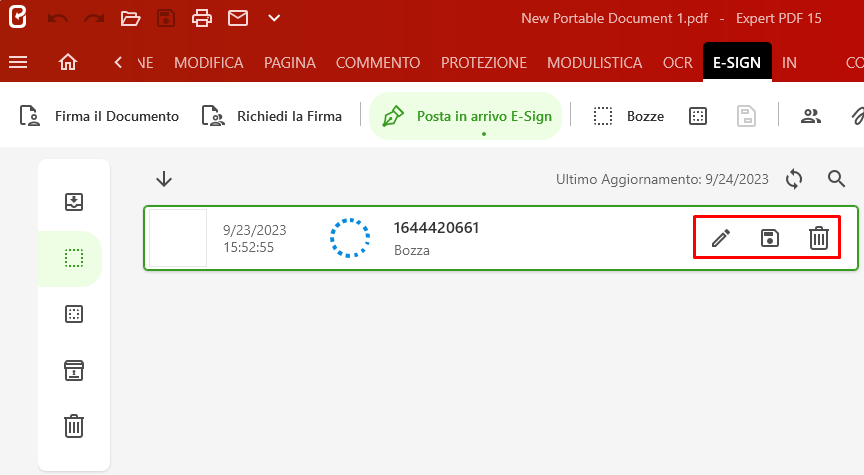
Task: Open the hamburger menu
Action: click(x=18, y=62)
